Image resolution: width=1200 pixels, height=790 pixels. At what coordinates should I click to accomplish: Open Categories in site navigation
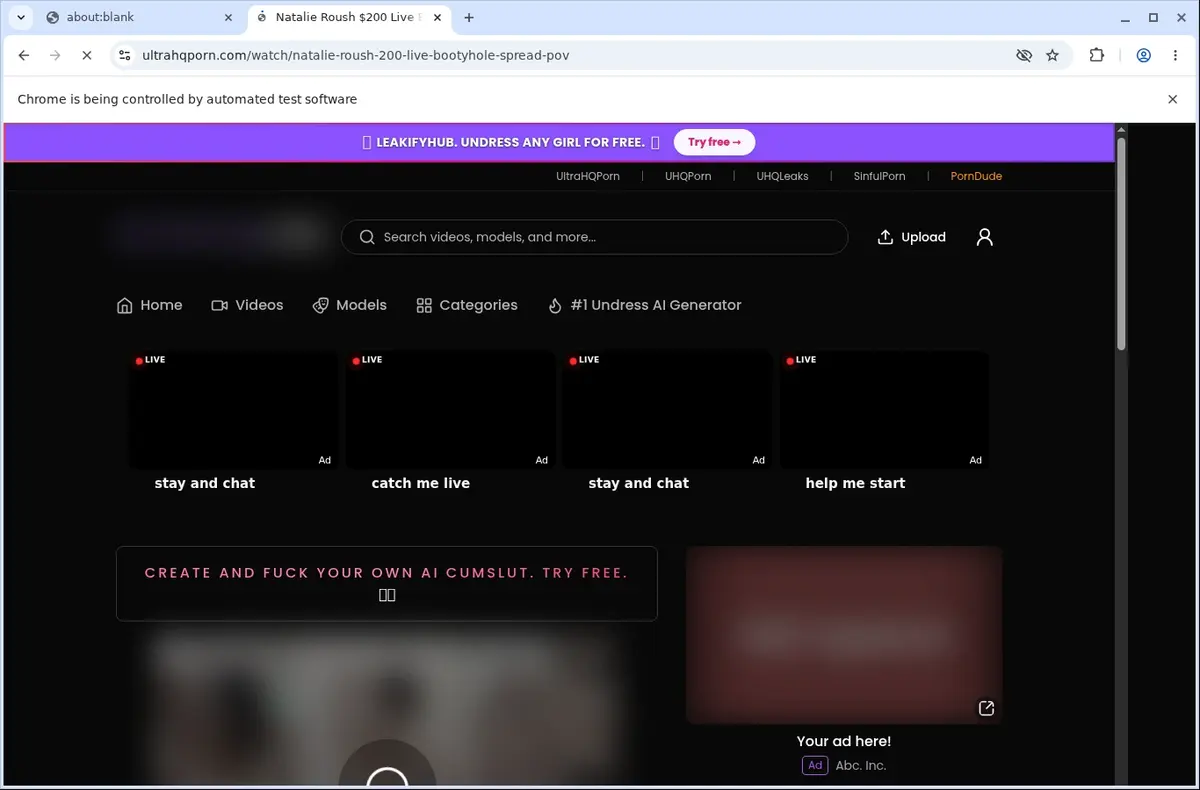467,305
